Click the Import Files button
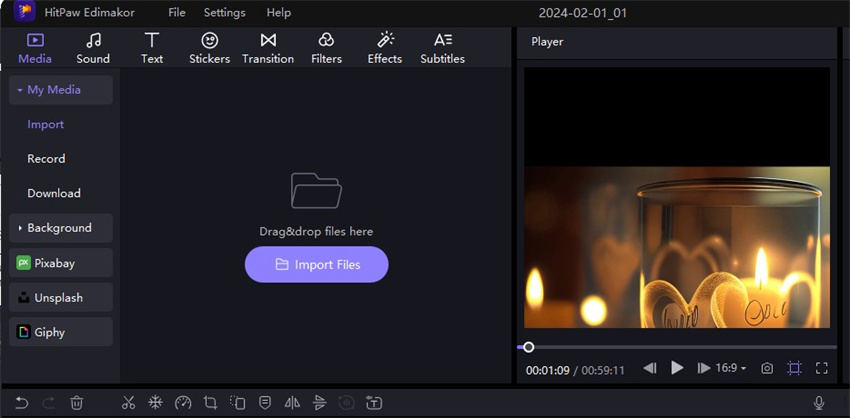This screenshot has height=418, width=850. point(316,264)
